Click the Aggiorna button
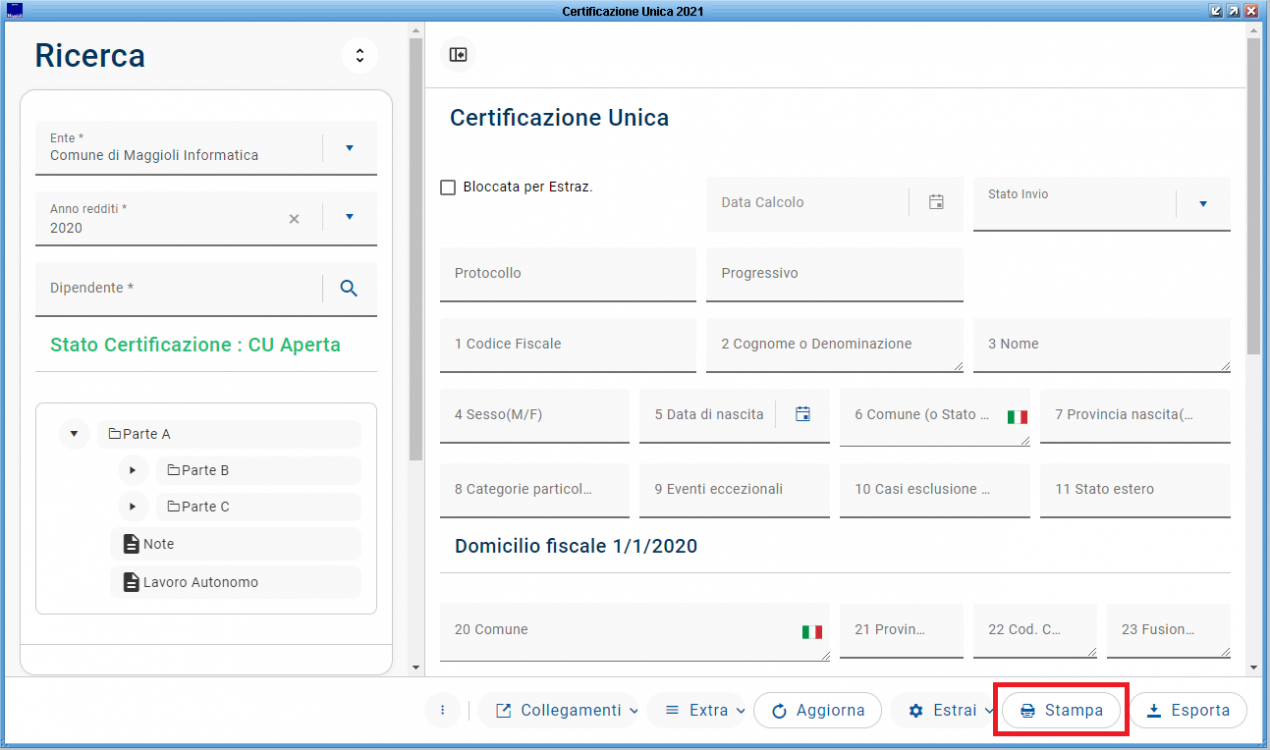 coord(817,710)
